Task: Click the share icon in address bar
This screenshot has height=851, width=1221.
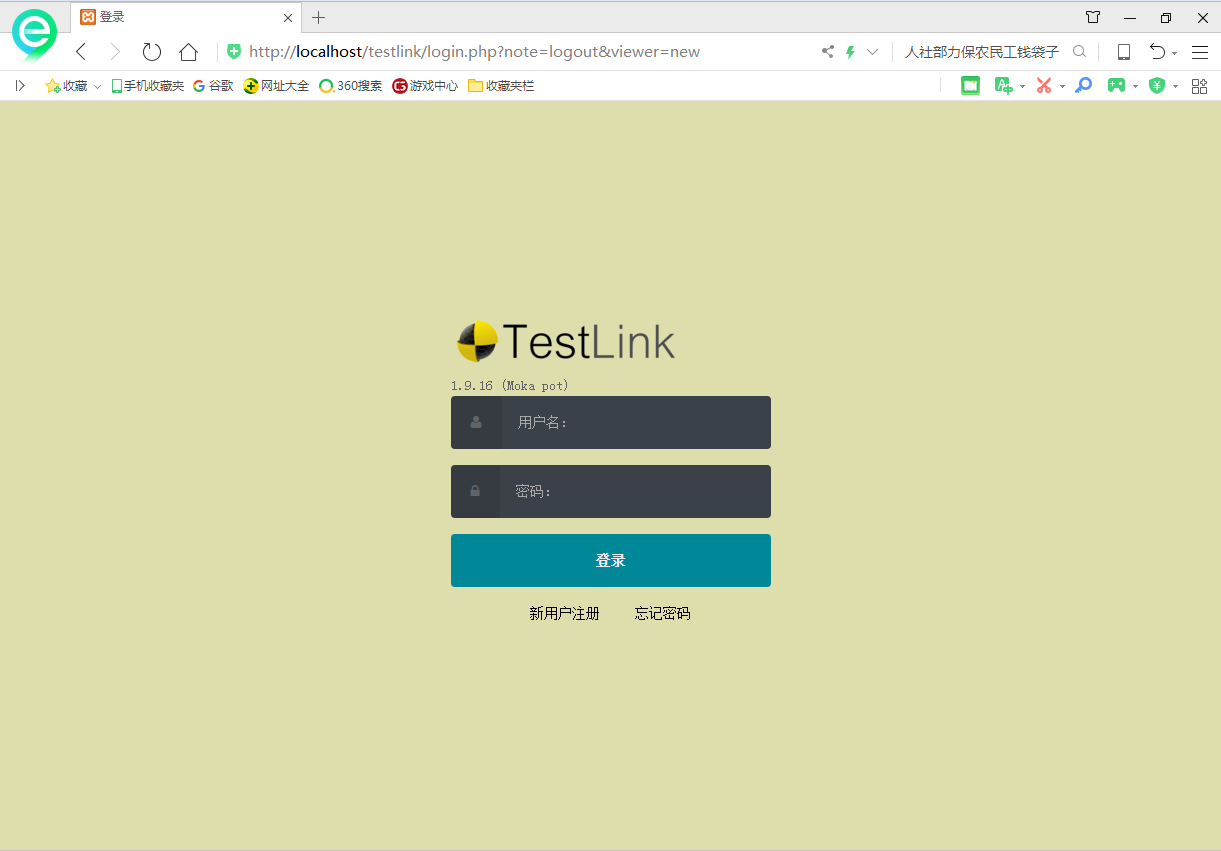Action: click(x=828, y=52)
